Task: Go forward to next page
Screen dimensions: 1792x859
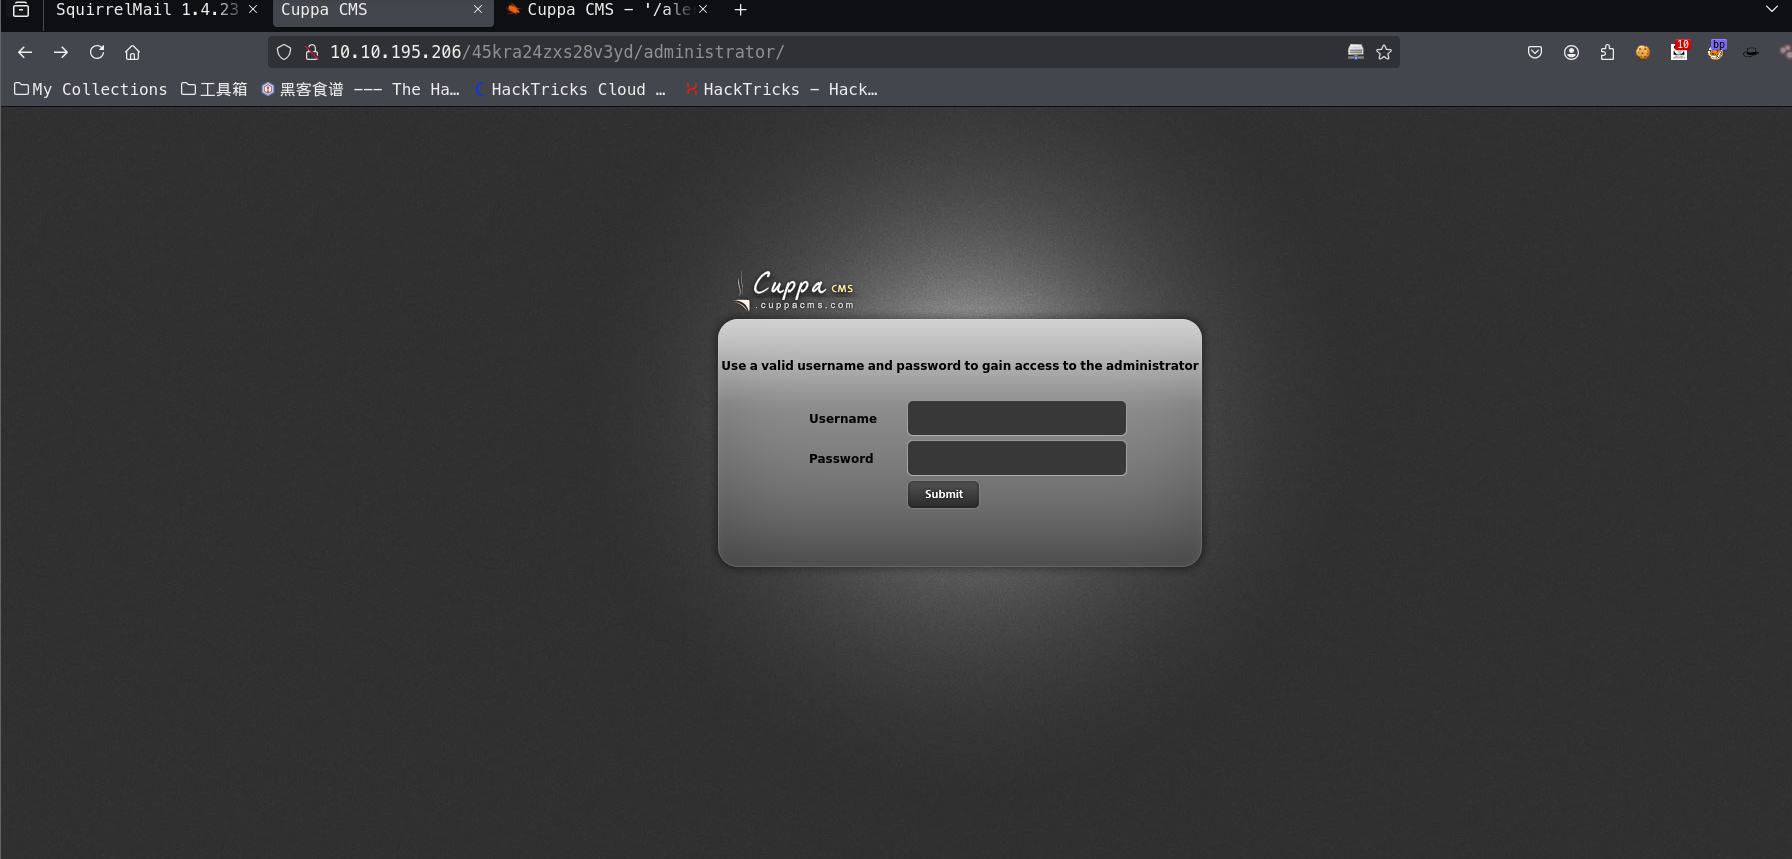Action: (61, 52)
